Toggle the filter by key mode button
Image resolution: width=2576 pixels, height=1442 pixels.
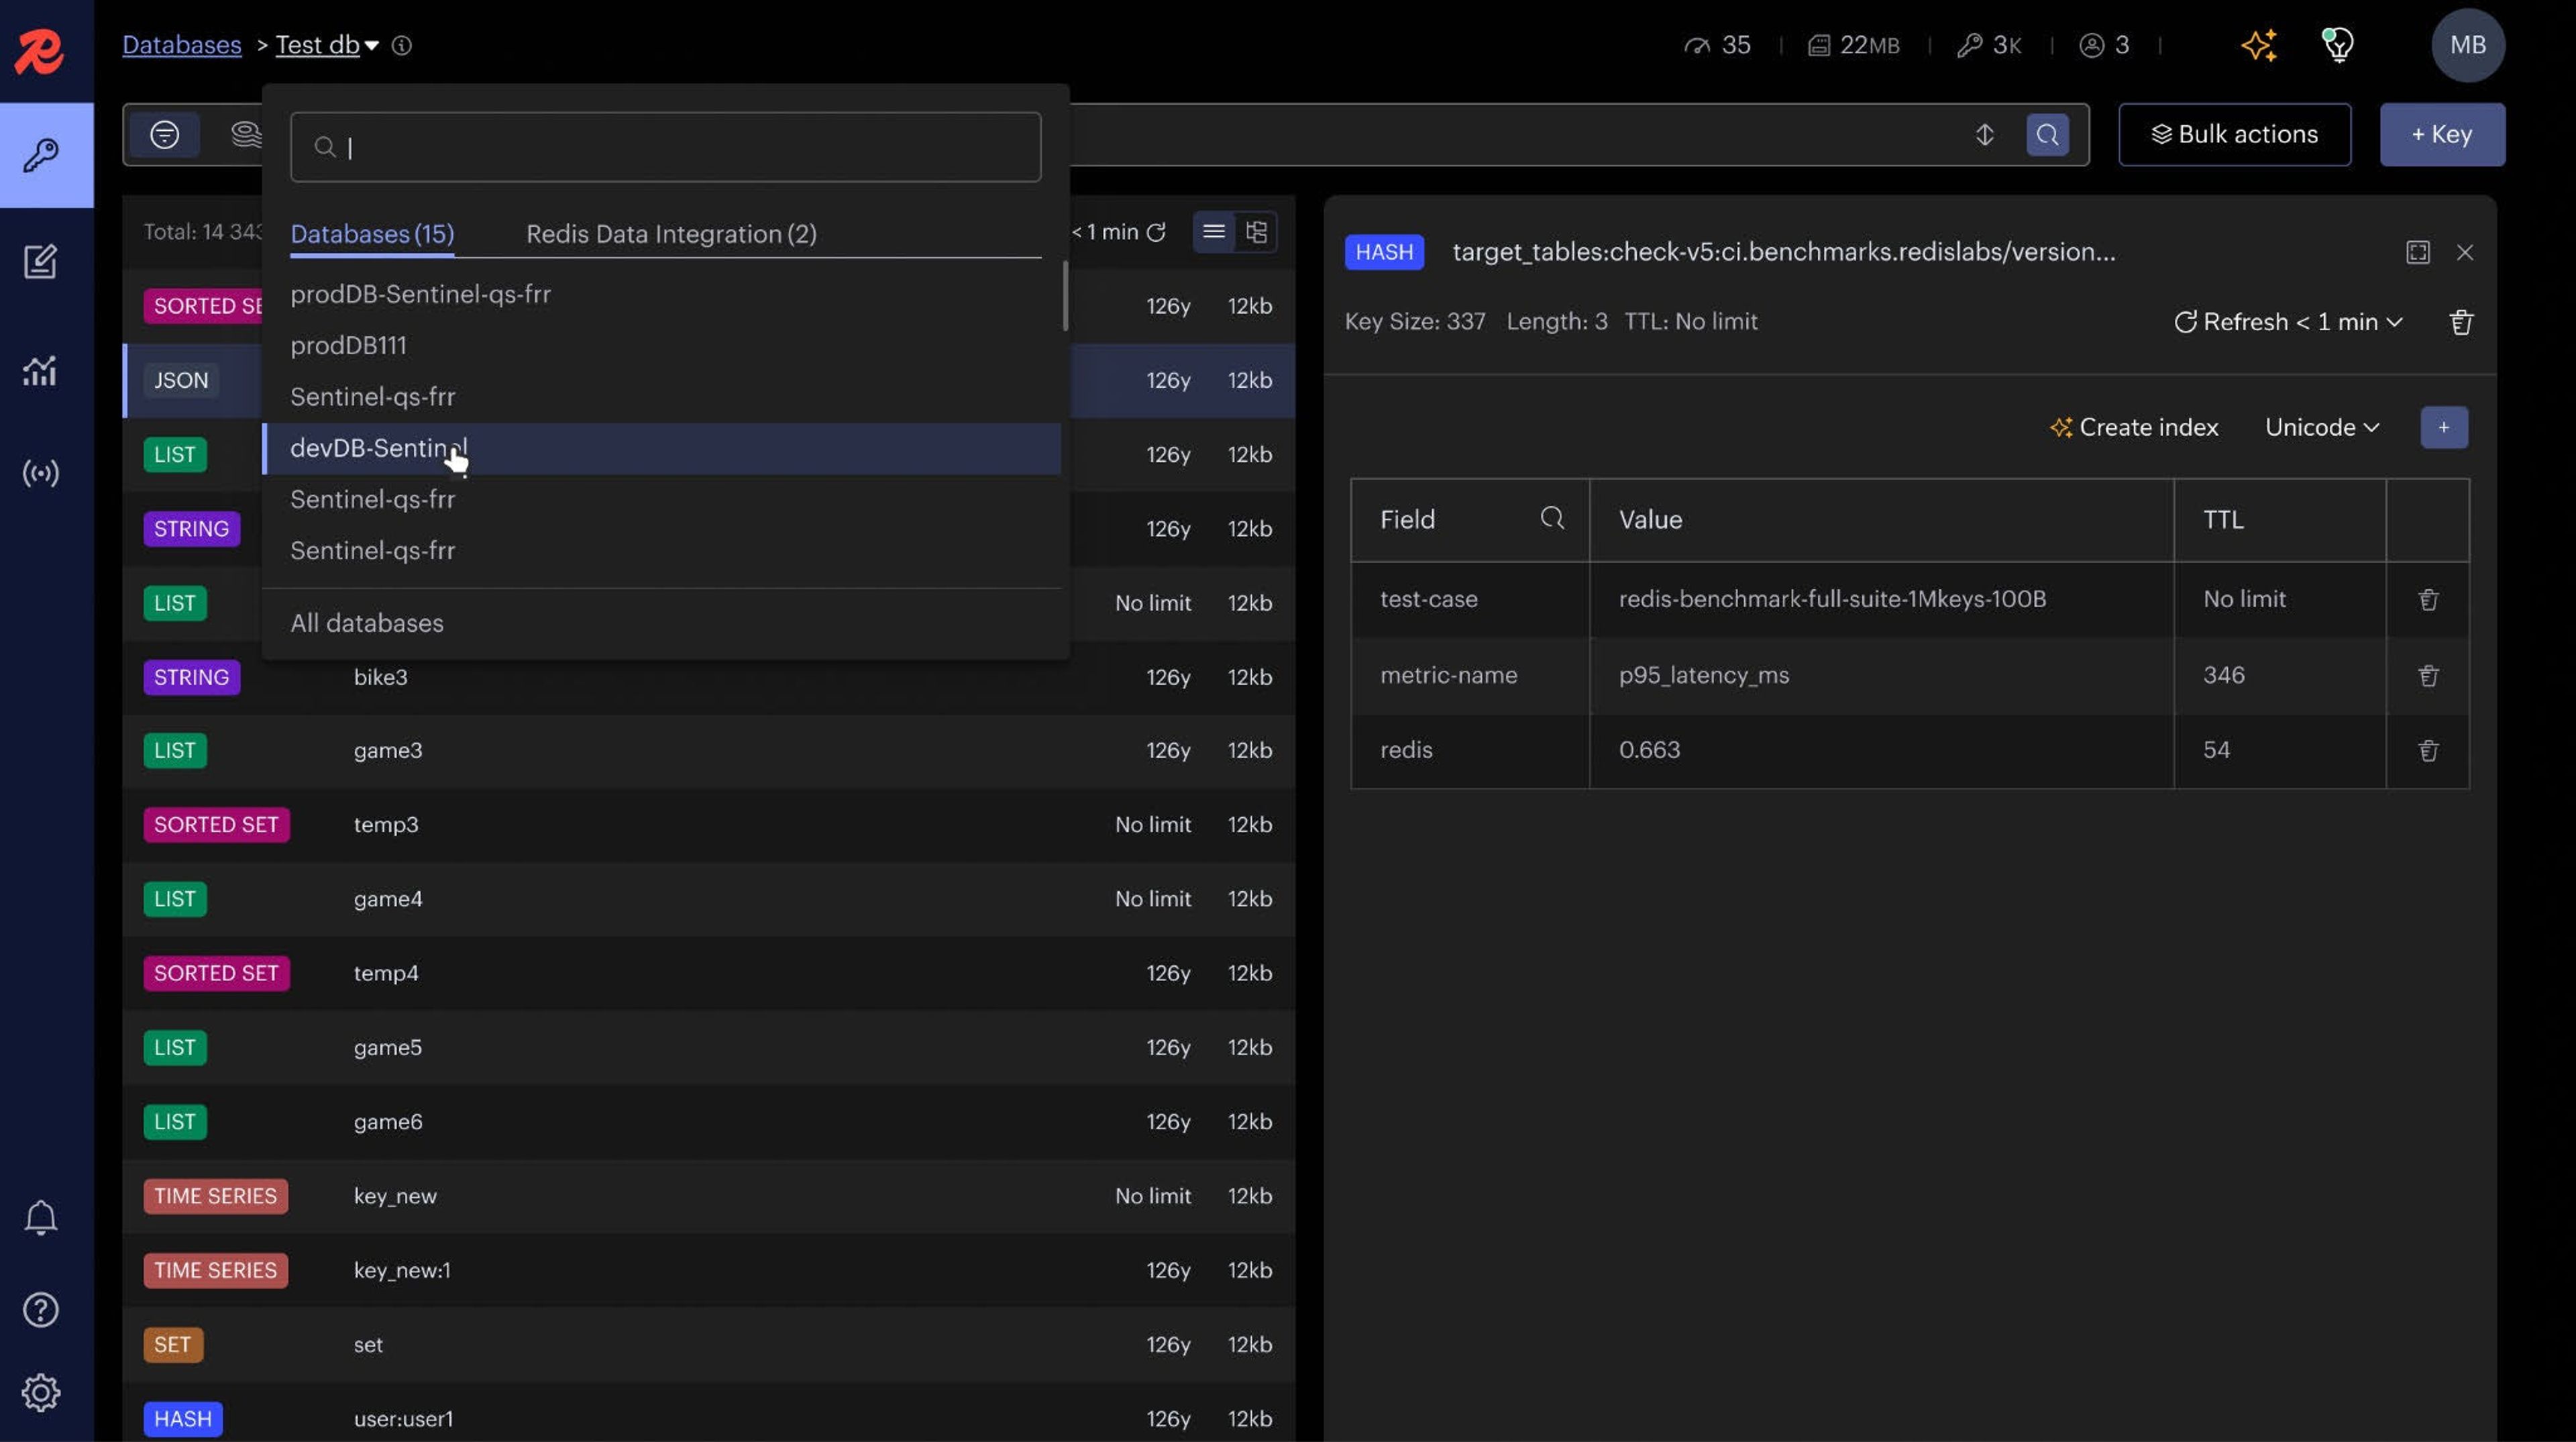(x=164, y=134)
